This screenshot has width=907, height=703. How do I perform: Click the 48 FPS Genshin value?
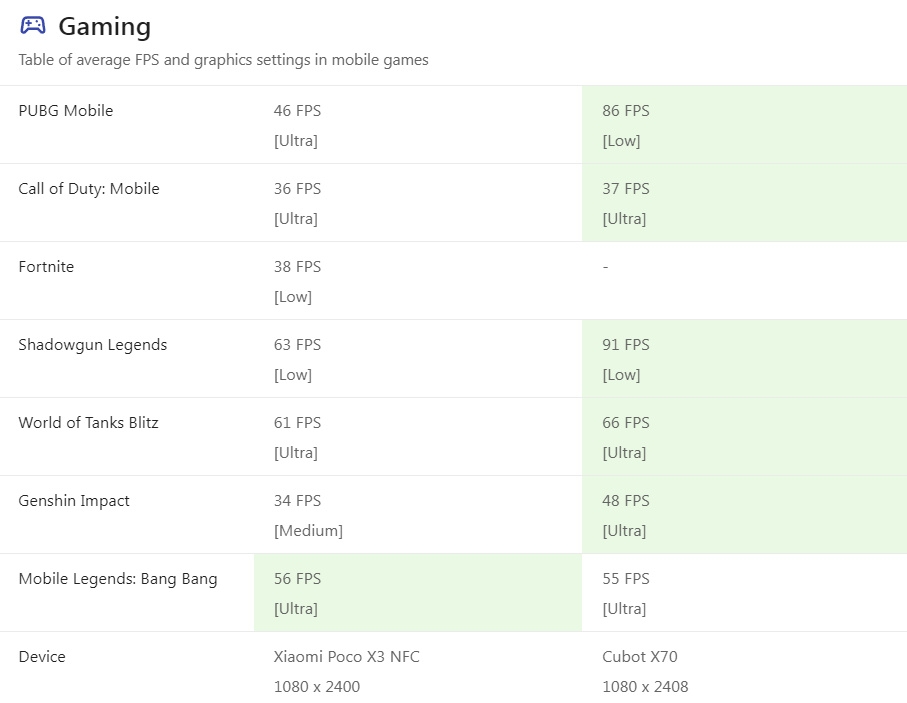(x=626, y=501)
